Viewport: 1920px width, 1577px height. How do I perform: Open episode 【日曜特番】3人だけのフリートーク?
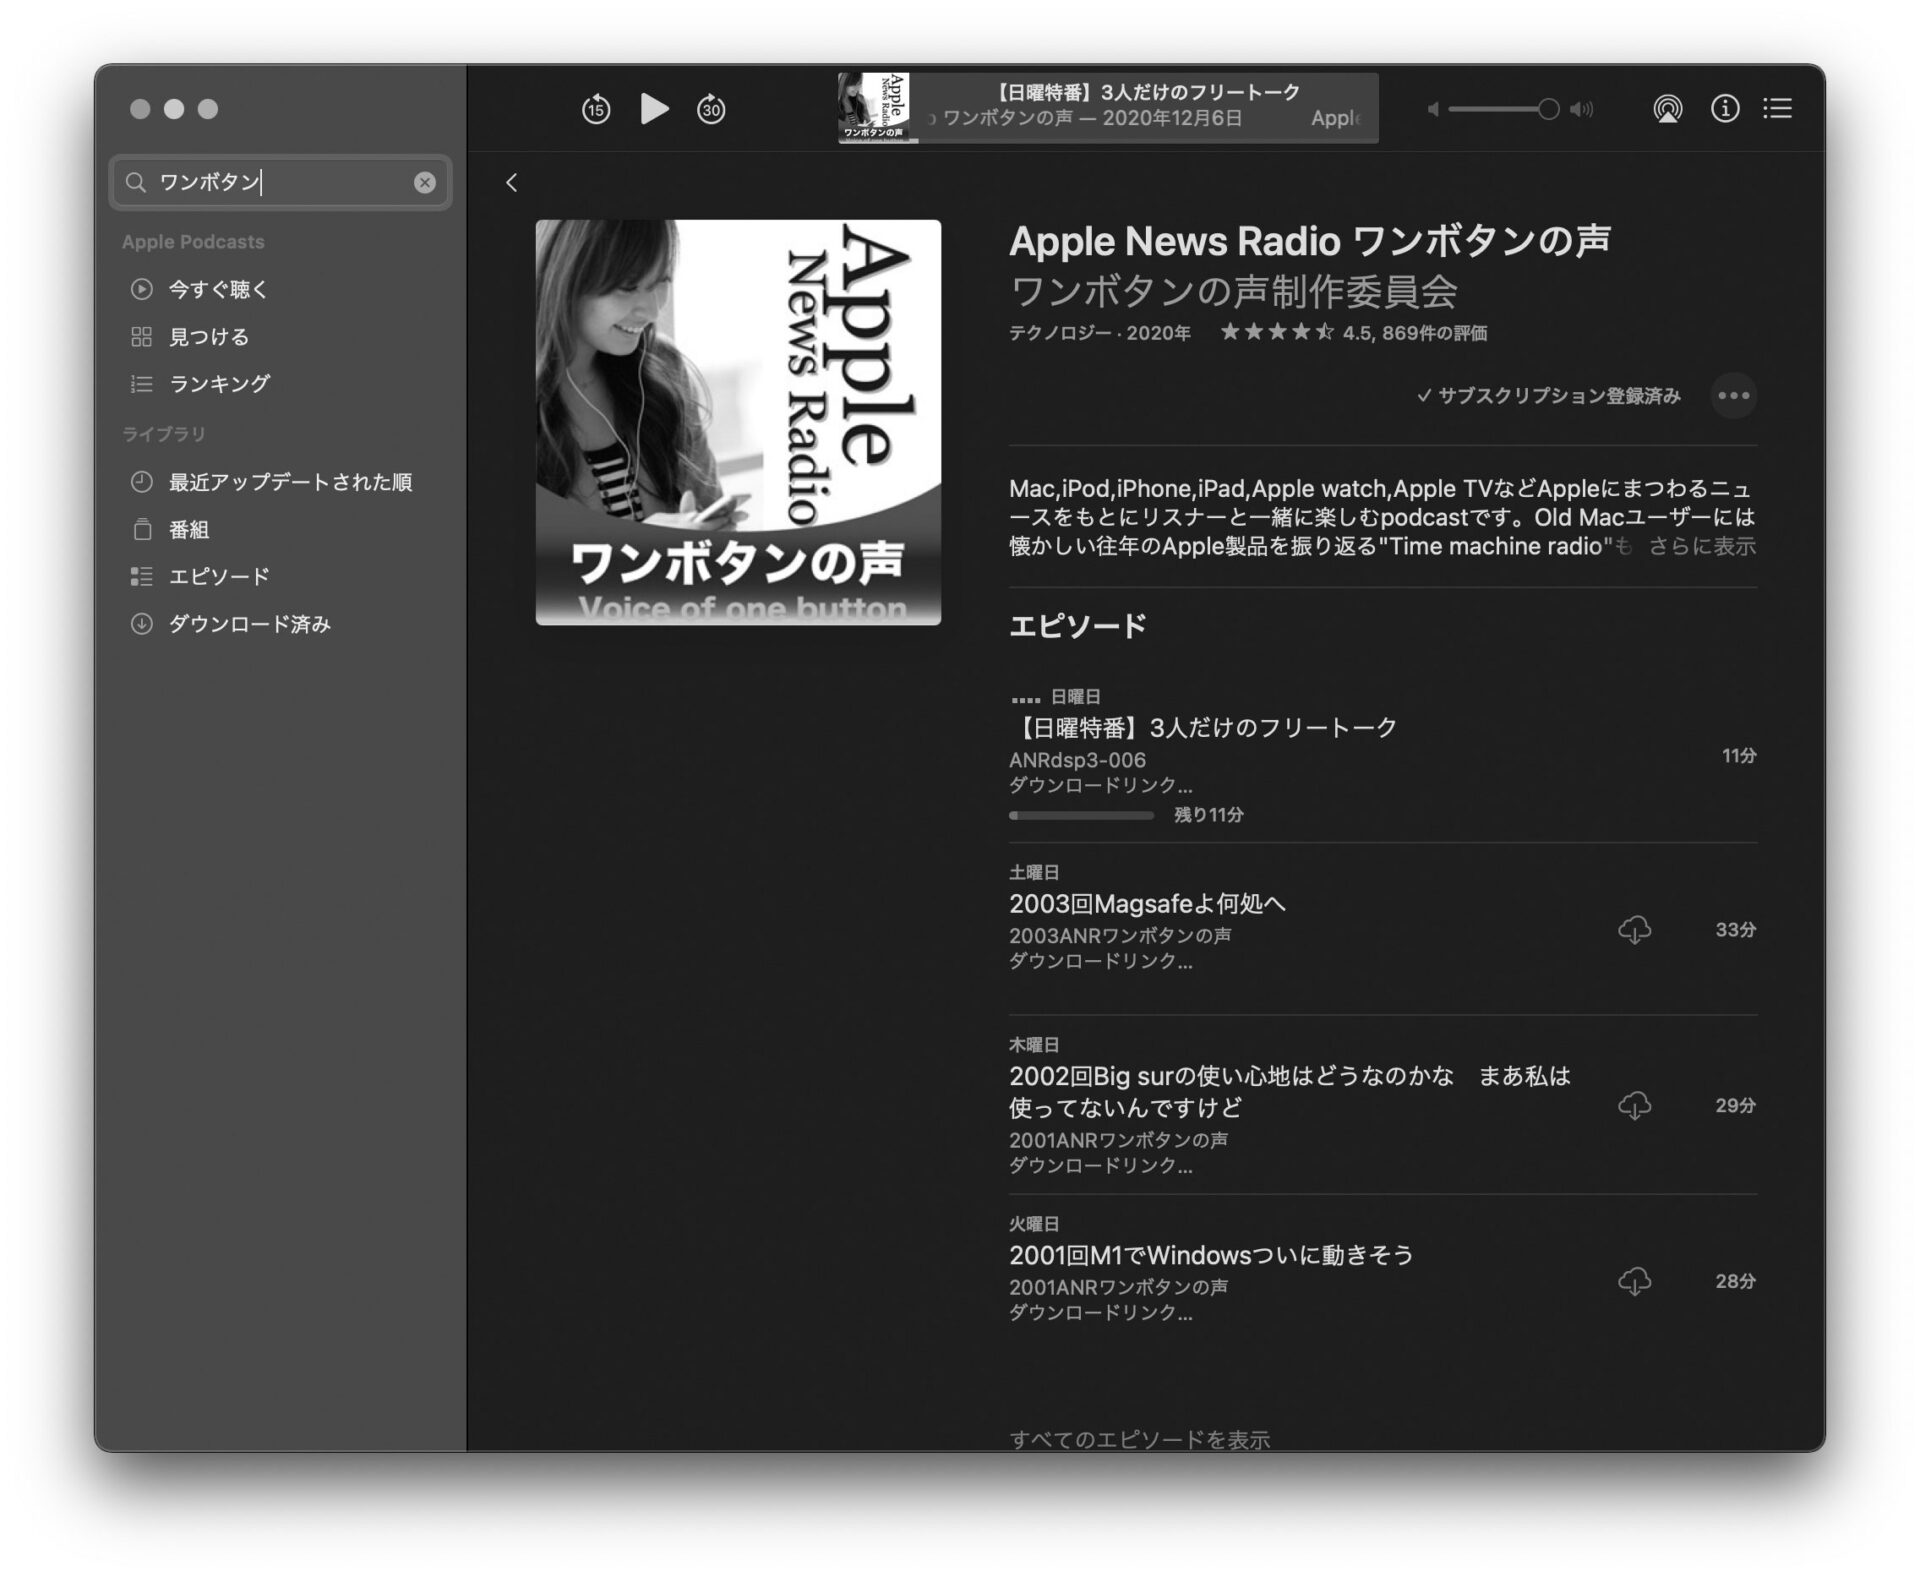(1203, 728)
